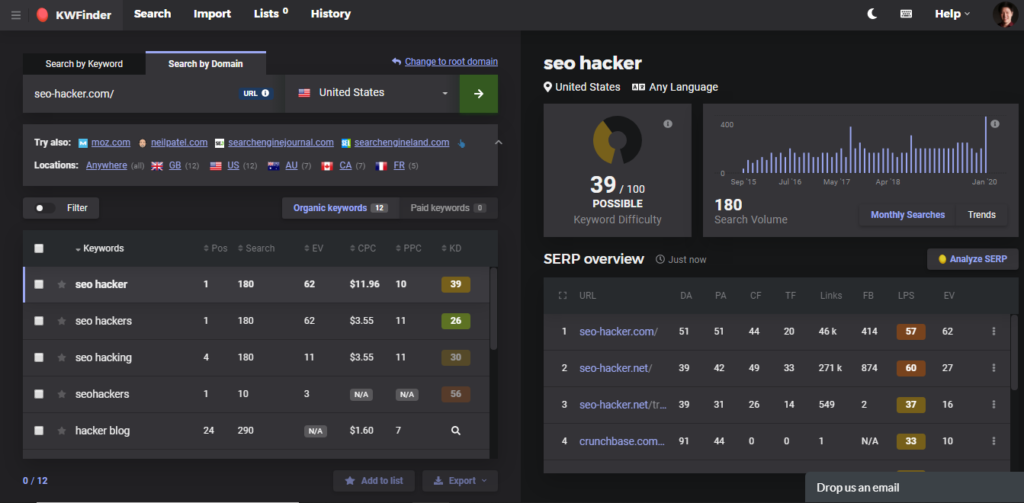This screenshot has width=1024, height=503.
Task: Click hamburger menu icon beside KWFinder
Action: (15, 14)
